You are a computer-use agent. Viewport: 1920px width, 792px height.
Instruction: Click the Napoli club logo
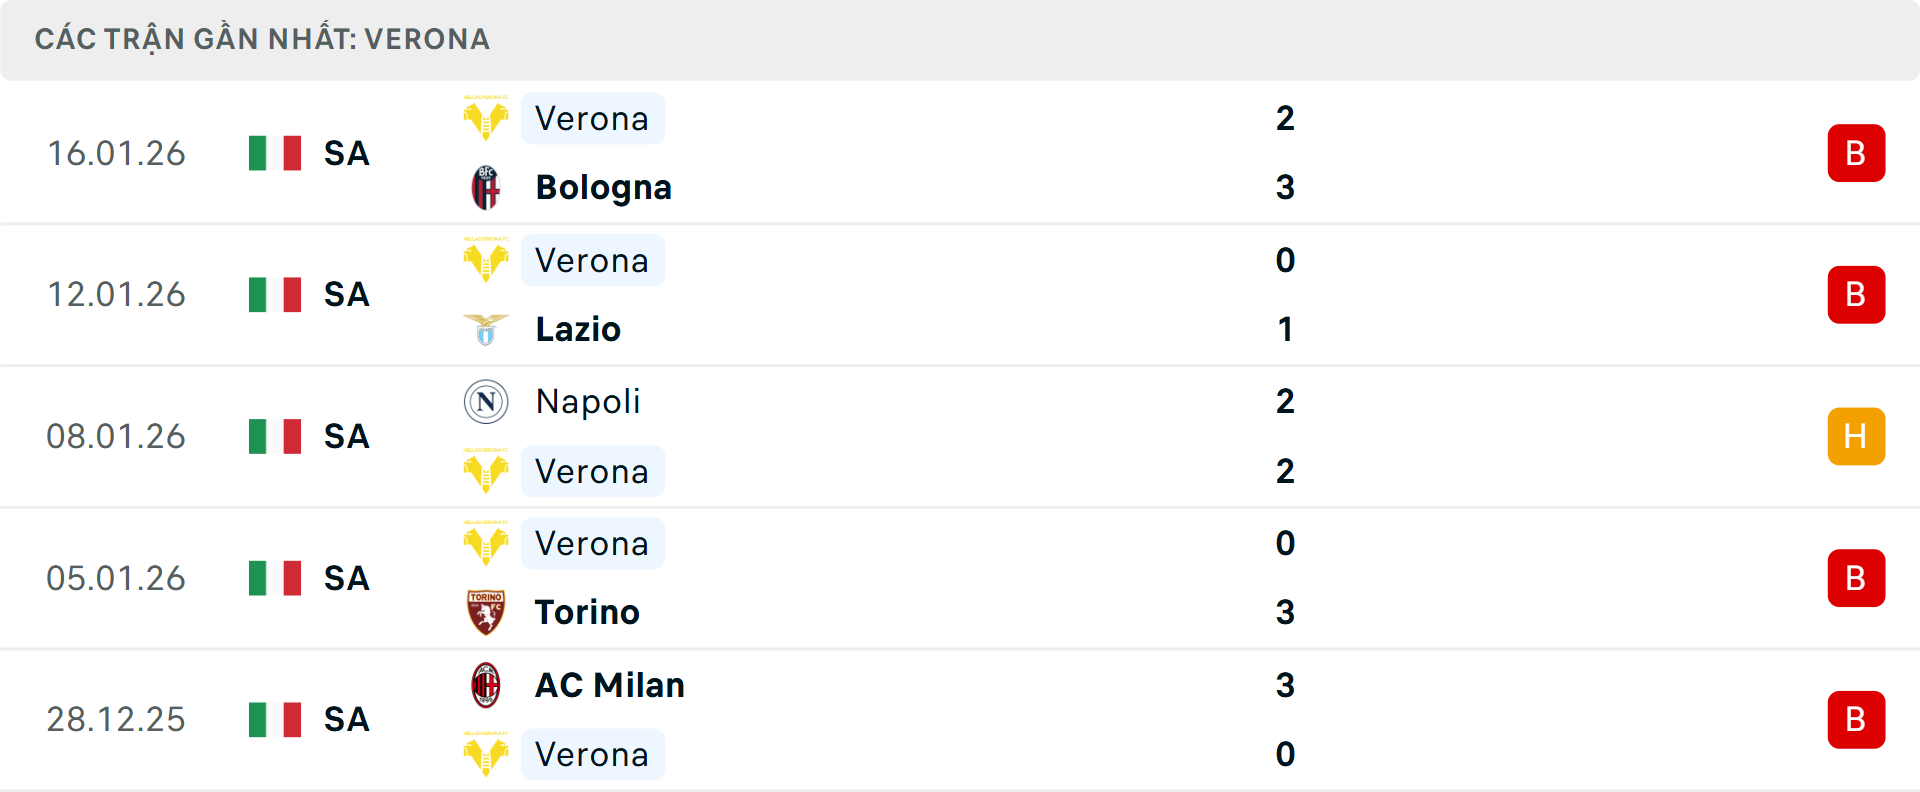tap(486, 402)
